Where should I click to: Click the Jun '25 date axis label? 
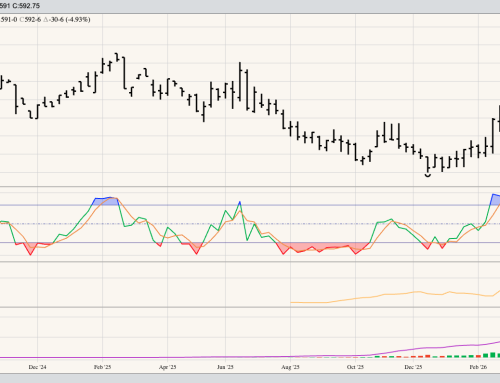225,367
